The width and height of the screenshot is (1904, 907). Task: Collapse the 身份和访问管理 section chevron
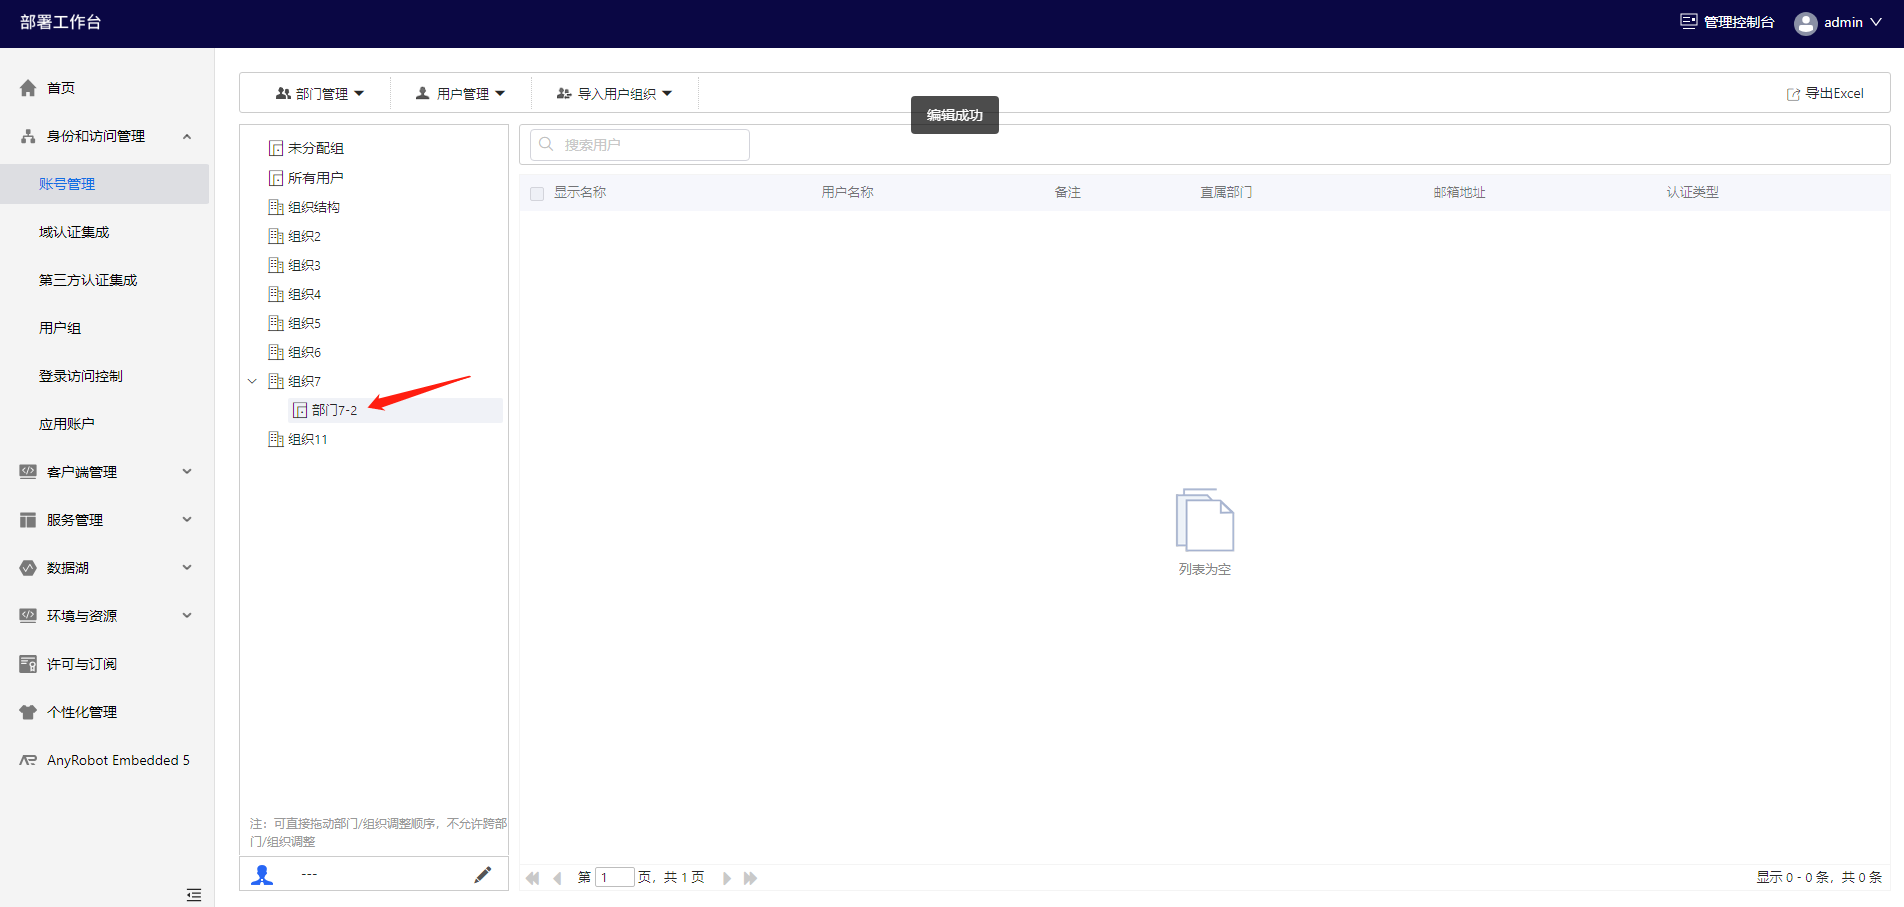[187, 136]
